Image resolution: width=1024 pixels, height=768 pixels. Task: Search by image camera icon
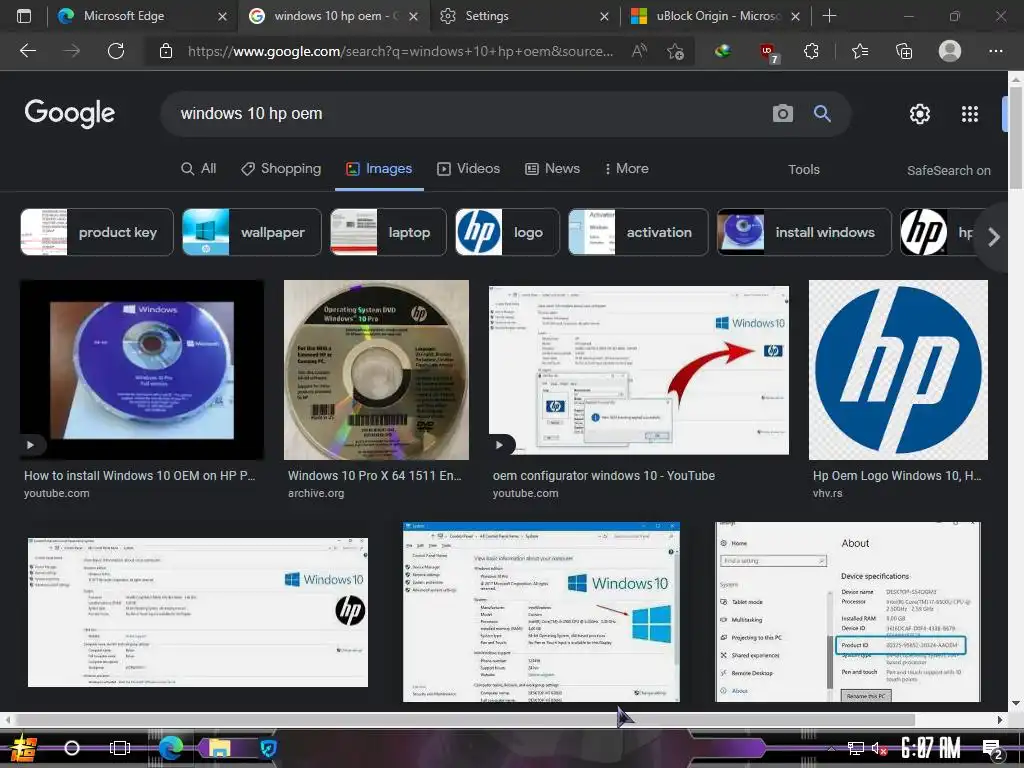[x=782, y=114]
